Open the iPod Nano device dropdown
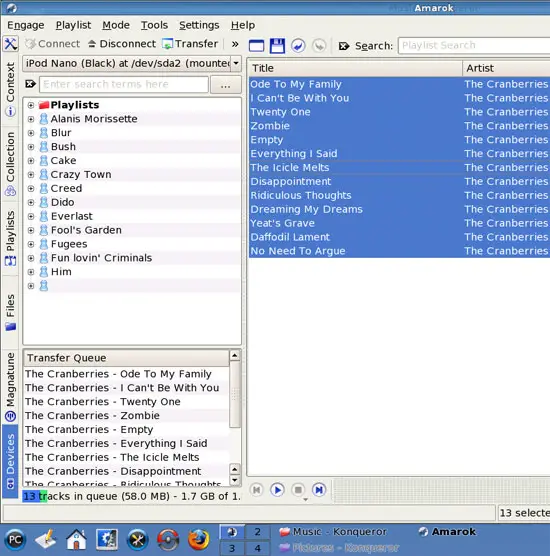550x556 pixels. point(132,63)
